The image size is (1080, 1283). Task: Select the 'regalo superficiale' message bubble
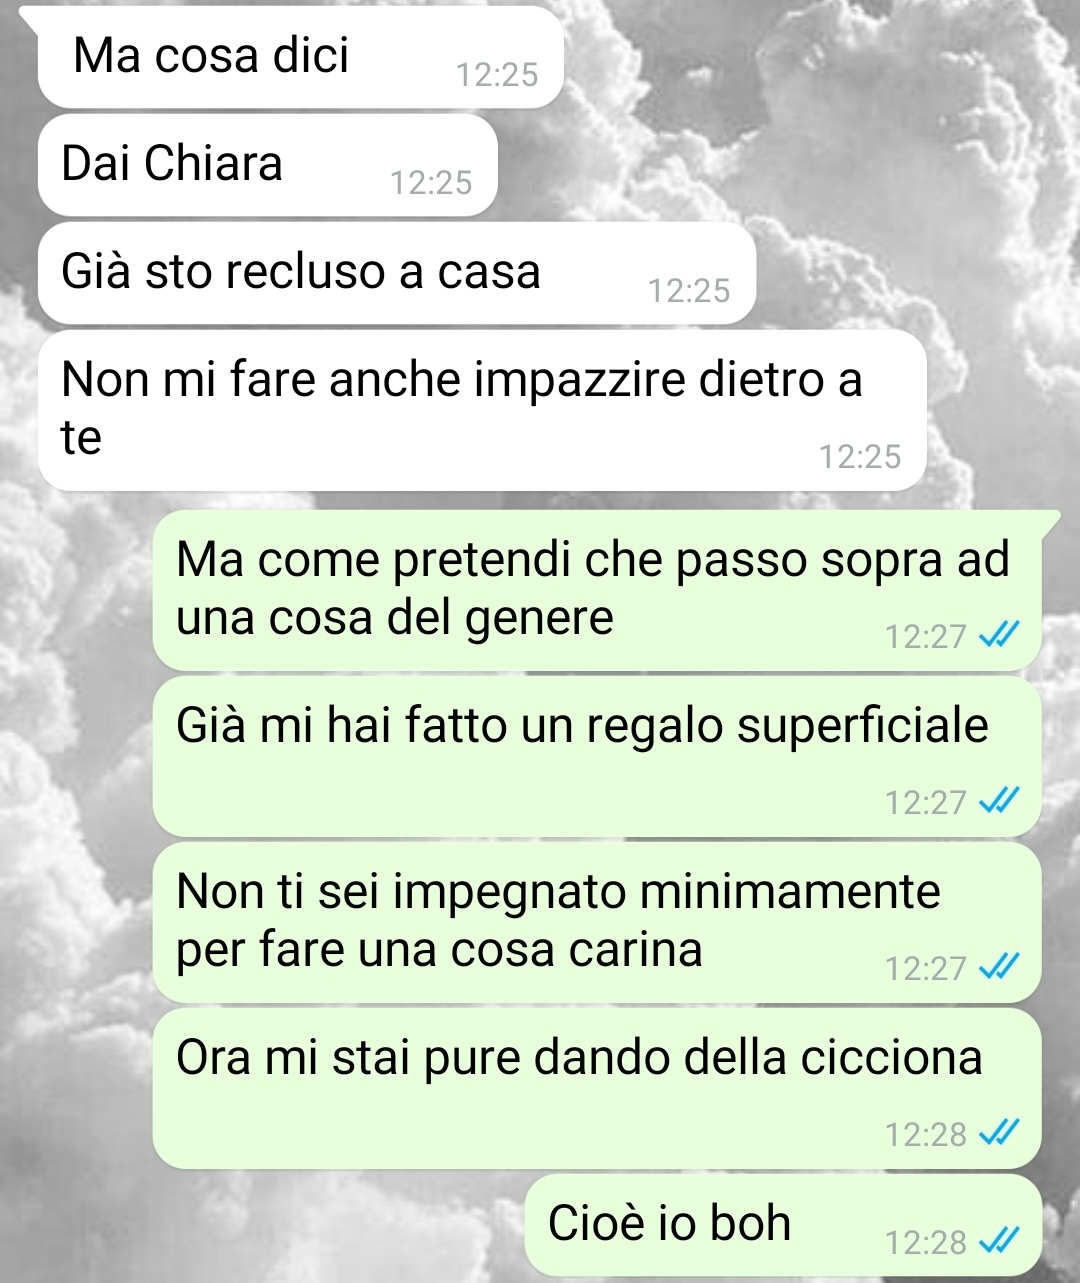[x=597, y=756]
